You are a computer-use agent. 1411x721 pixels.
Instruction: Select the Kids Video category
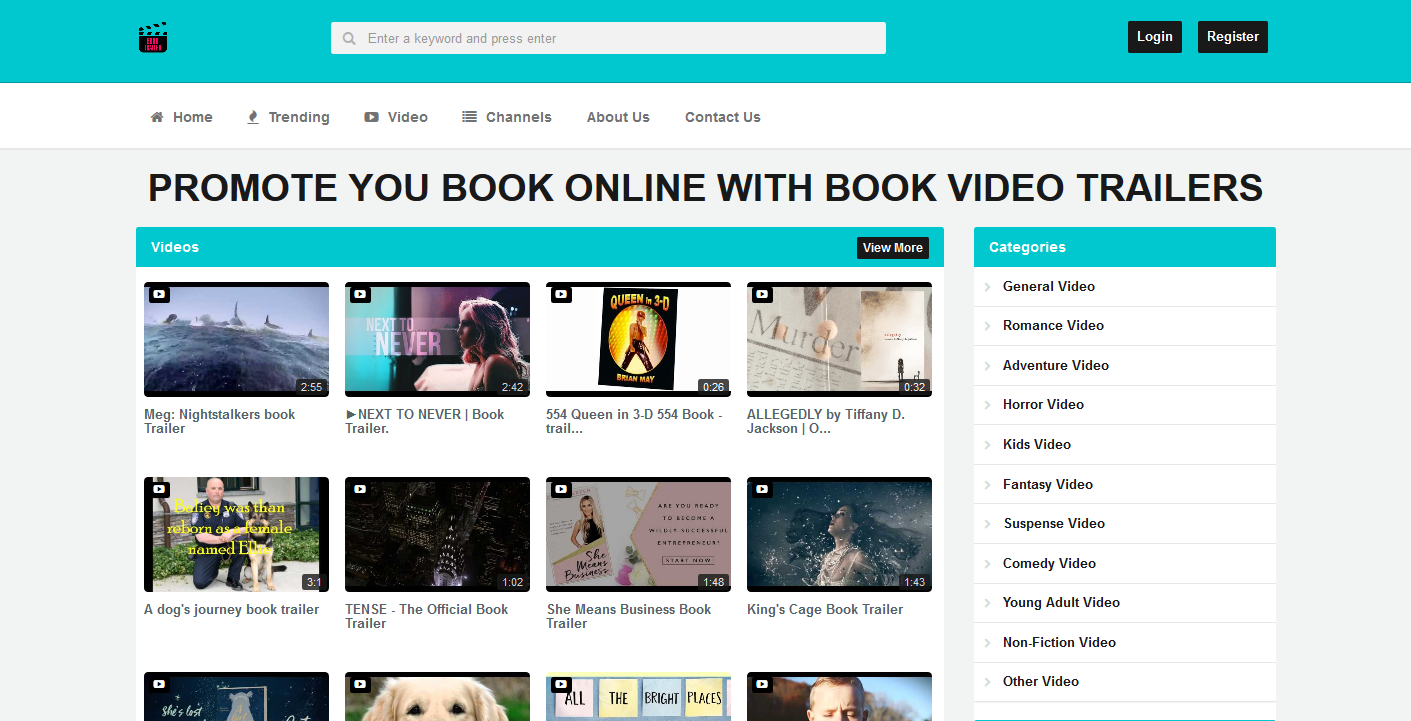pyautogui.click(x=1036, y=444)
